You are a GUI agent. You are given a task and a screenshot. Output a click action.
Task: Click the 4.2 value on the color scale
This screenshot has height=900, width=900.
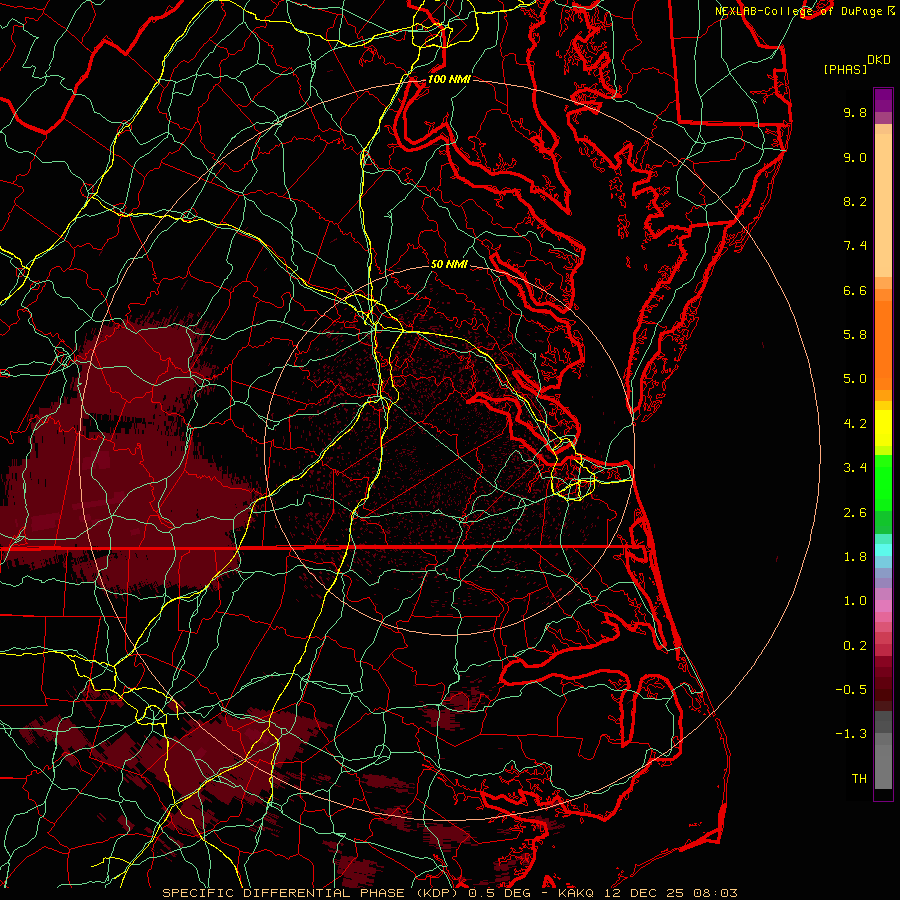point(855,424)
